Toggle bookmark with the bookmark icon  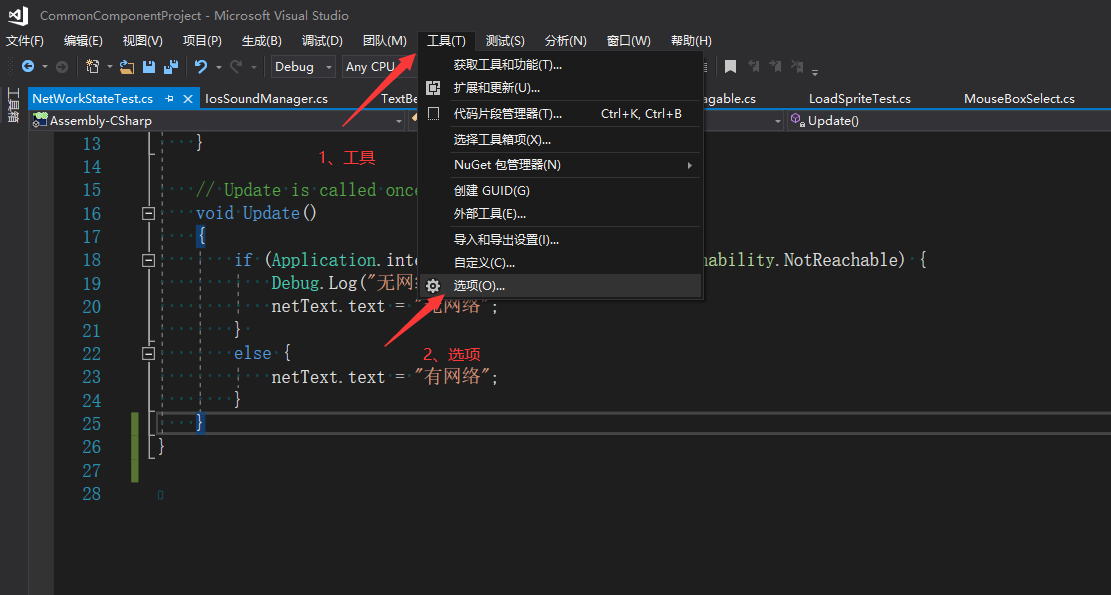(731, 67)
